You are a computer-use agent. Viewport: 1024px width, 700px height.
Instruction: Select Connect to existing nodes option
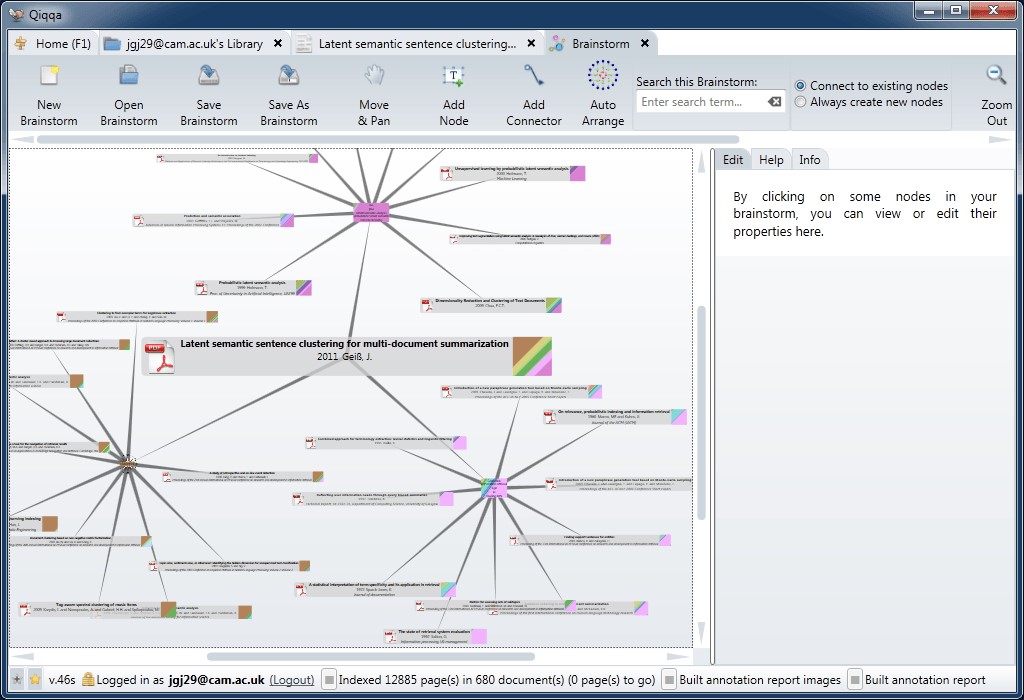coord(801,86)
